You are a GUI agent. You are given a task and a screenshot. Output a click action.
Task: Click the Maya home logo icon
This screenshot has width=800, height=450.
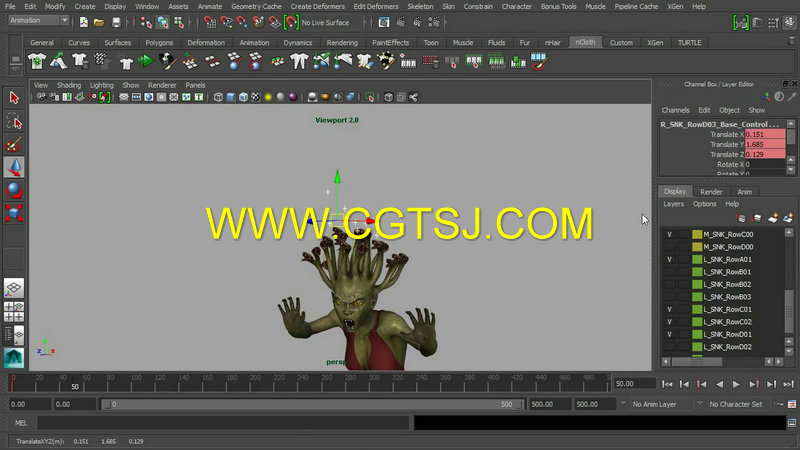pyautogui.click(x=14, y=358)
